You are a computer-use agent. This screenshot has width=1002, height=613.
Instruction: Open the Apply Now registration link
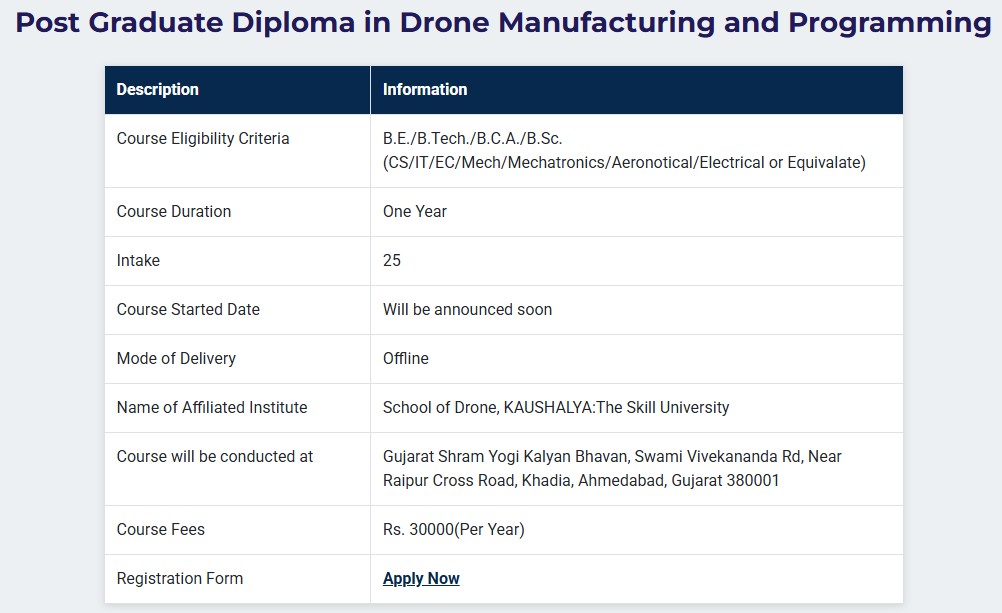tap(421, 578)
